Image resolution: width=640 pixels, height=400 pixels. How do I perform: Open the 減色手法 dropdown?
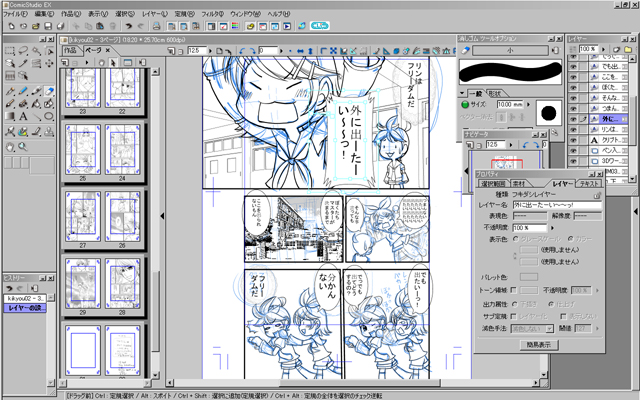tap(549, 328)
